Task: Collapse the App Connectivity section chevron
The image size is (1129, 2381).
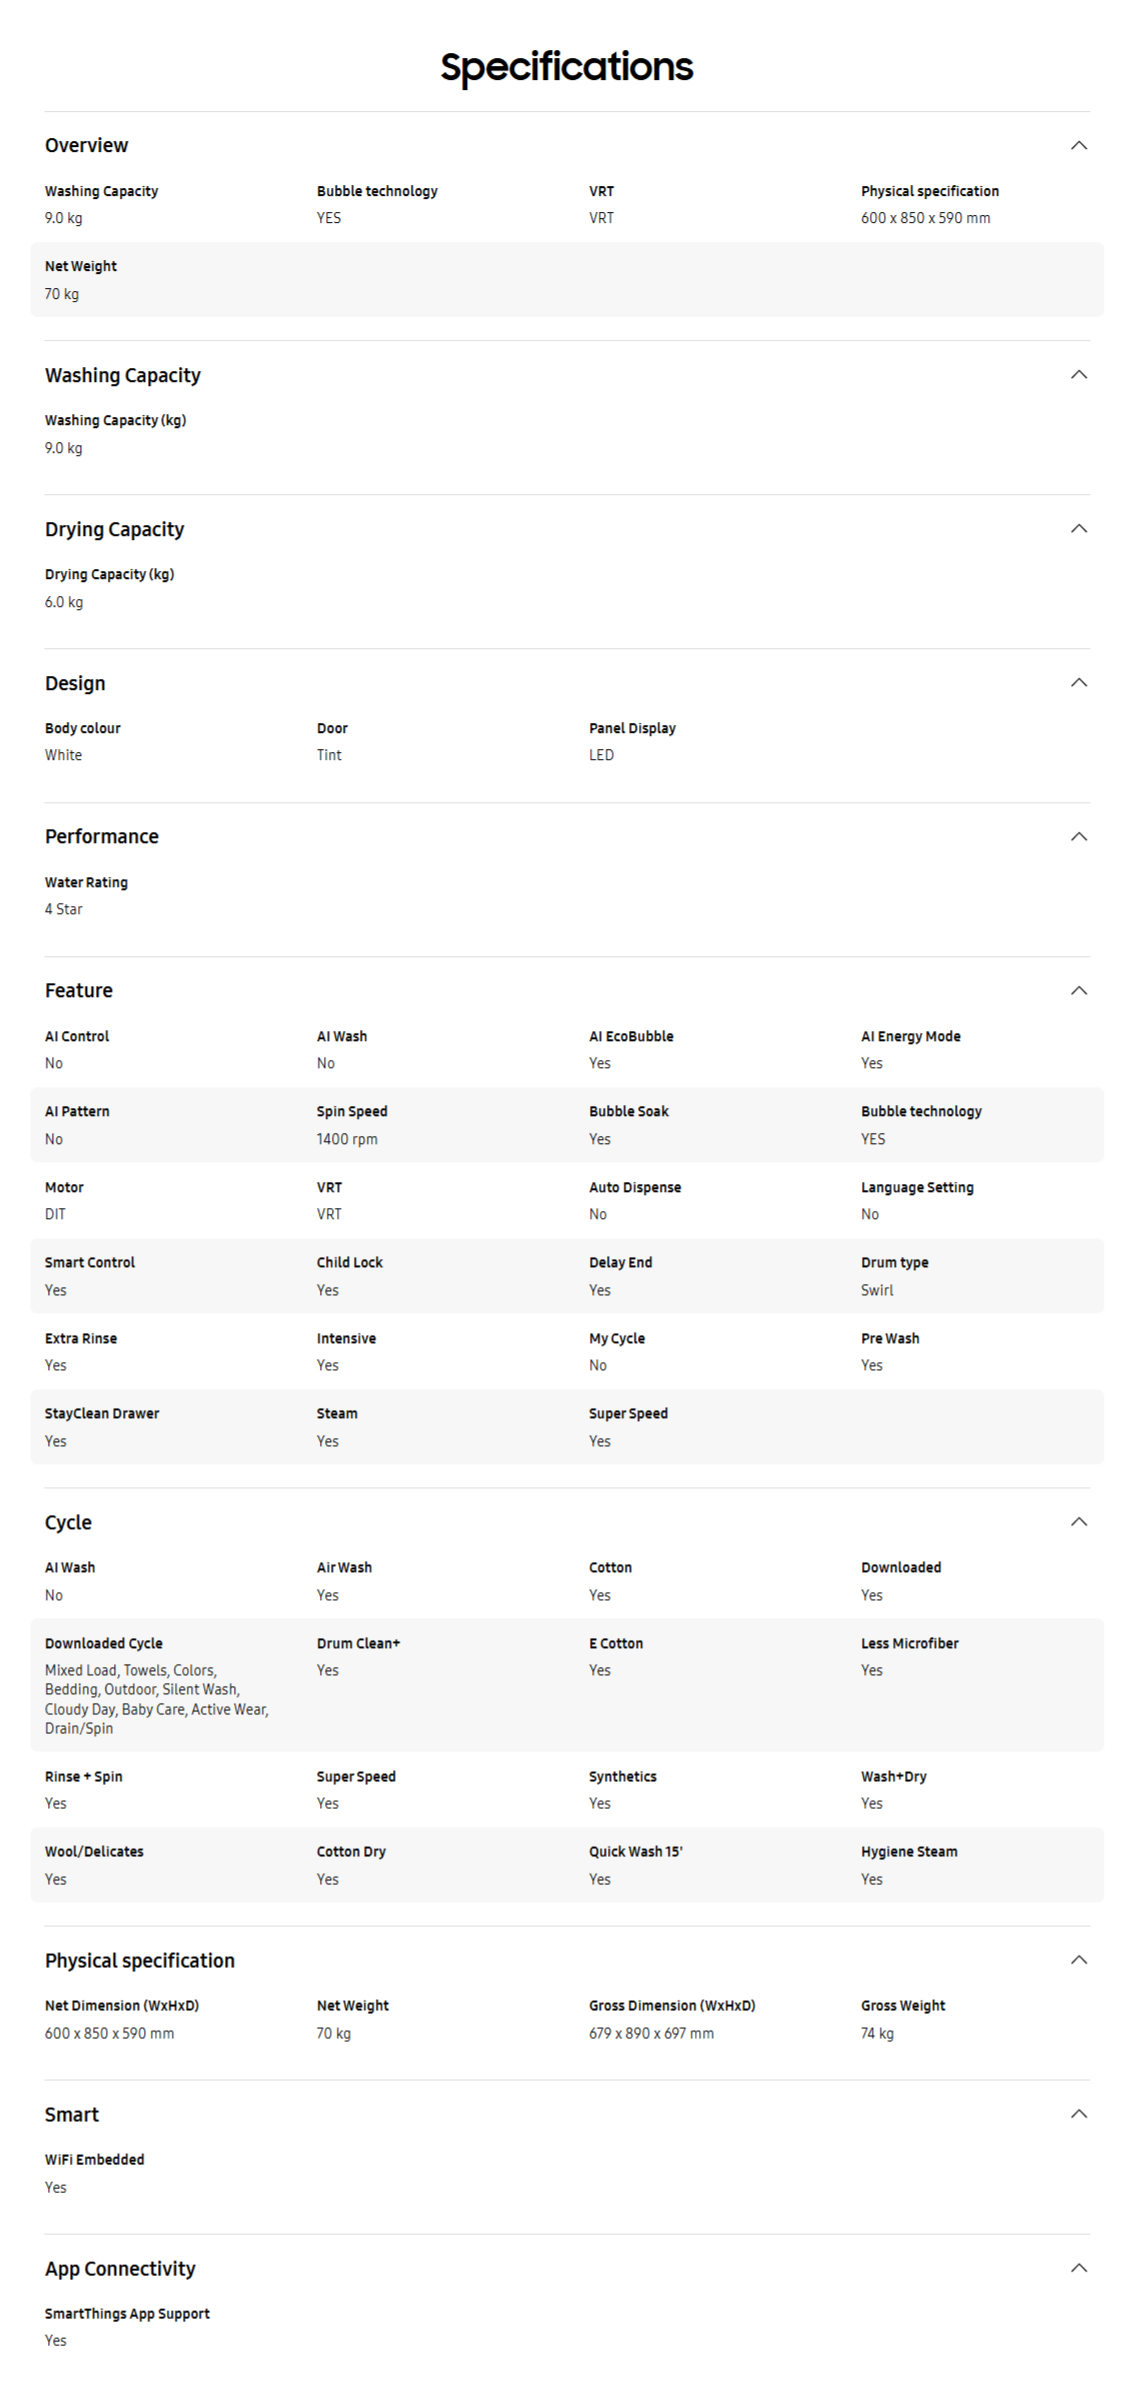Action: click(x=1078, y=2267)
